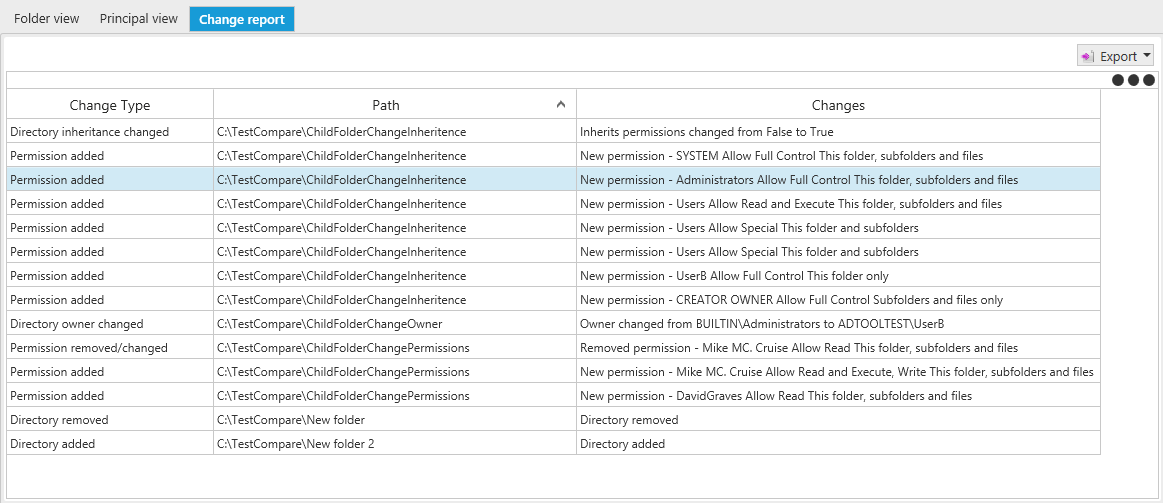Select the Permission removed/changed row
Screen dimensions: 1163x503
553,347
